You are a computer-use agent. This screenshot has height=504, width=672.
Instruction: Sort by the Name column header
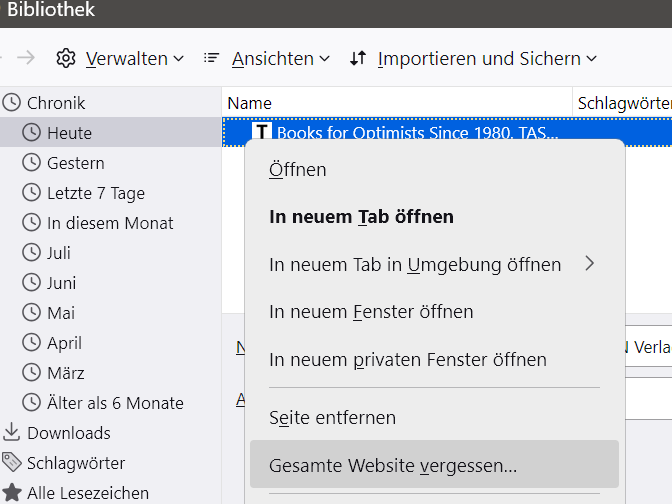point(249,103)
